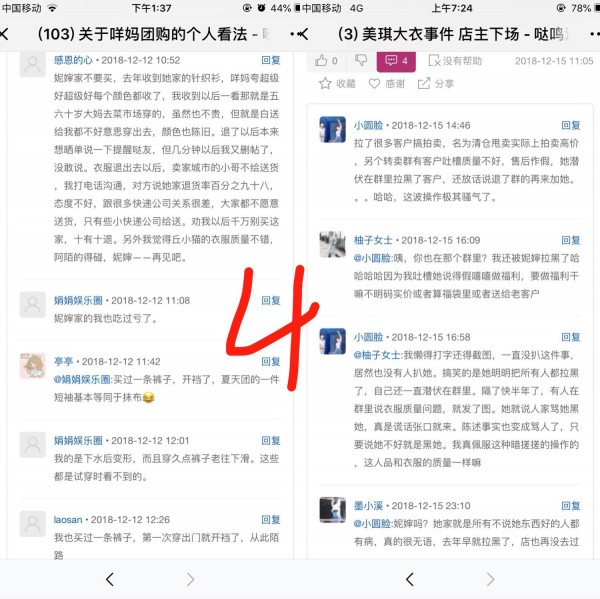The height and width of the screenshot is (599, 600).
Task: Tap the thumbs-down dislike icon
Action: pos(361,60)
